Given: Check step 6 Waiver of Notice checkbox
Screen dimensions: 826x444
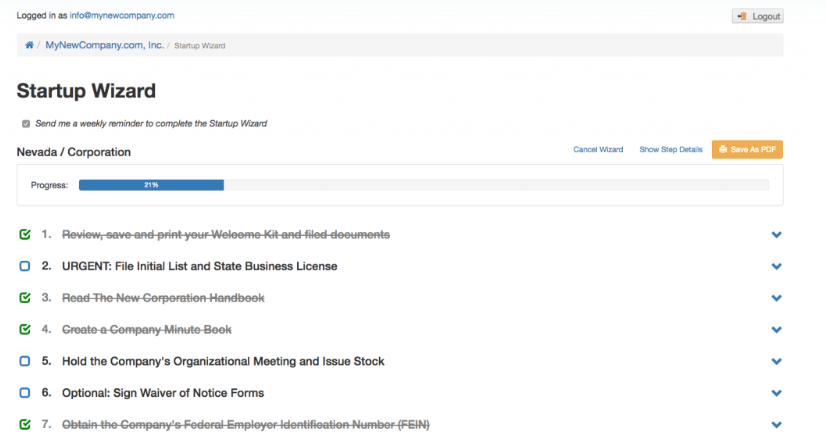Looking at the screenshot, I should (25, 393).
